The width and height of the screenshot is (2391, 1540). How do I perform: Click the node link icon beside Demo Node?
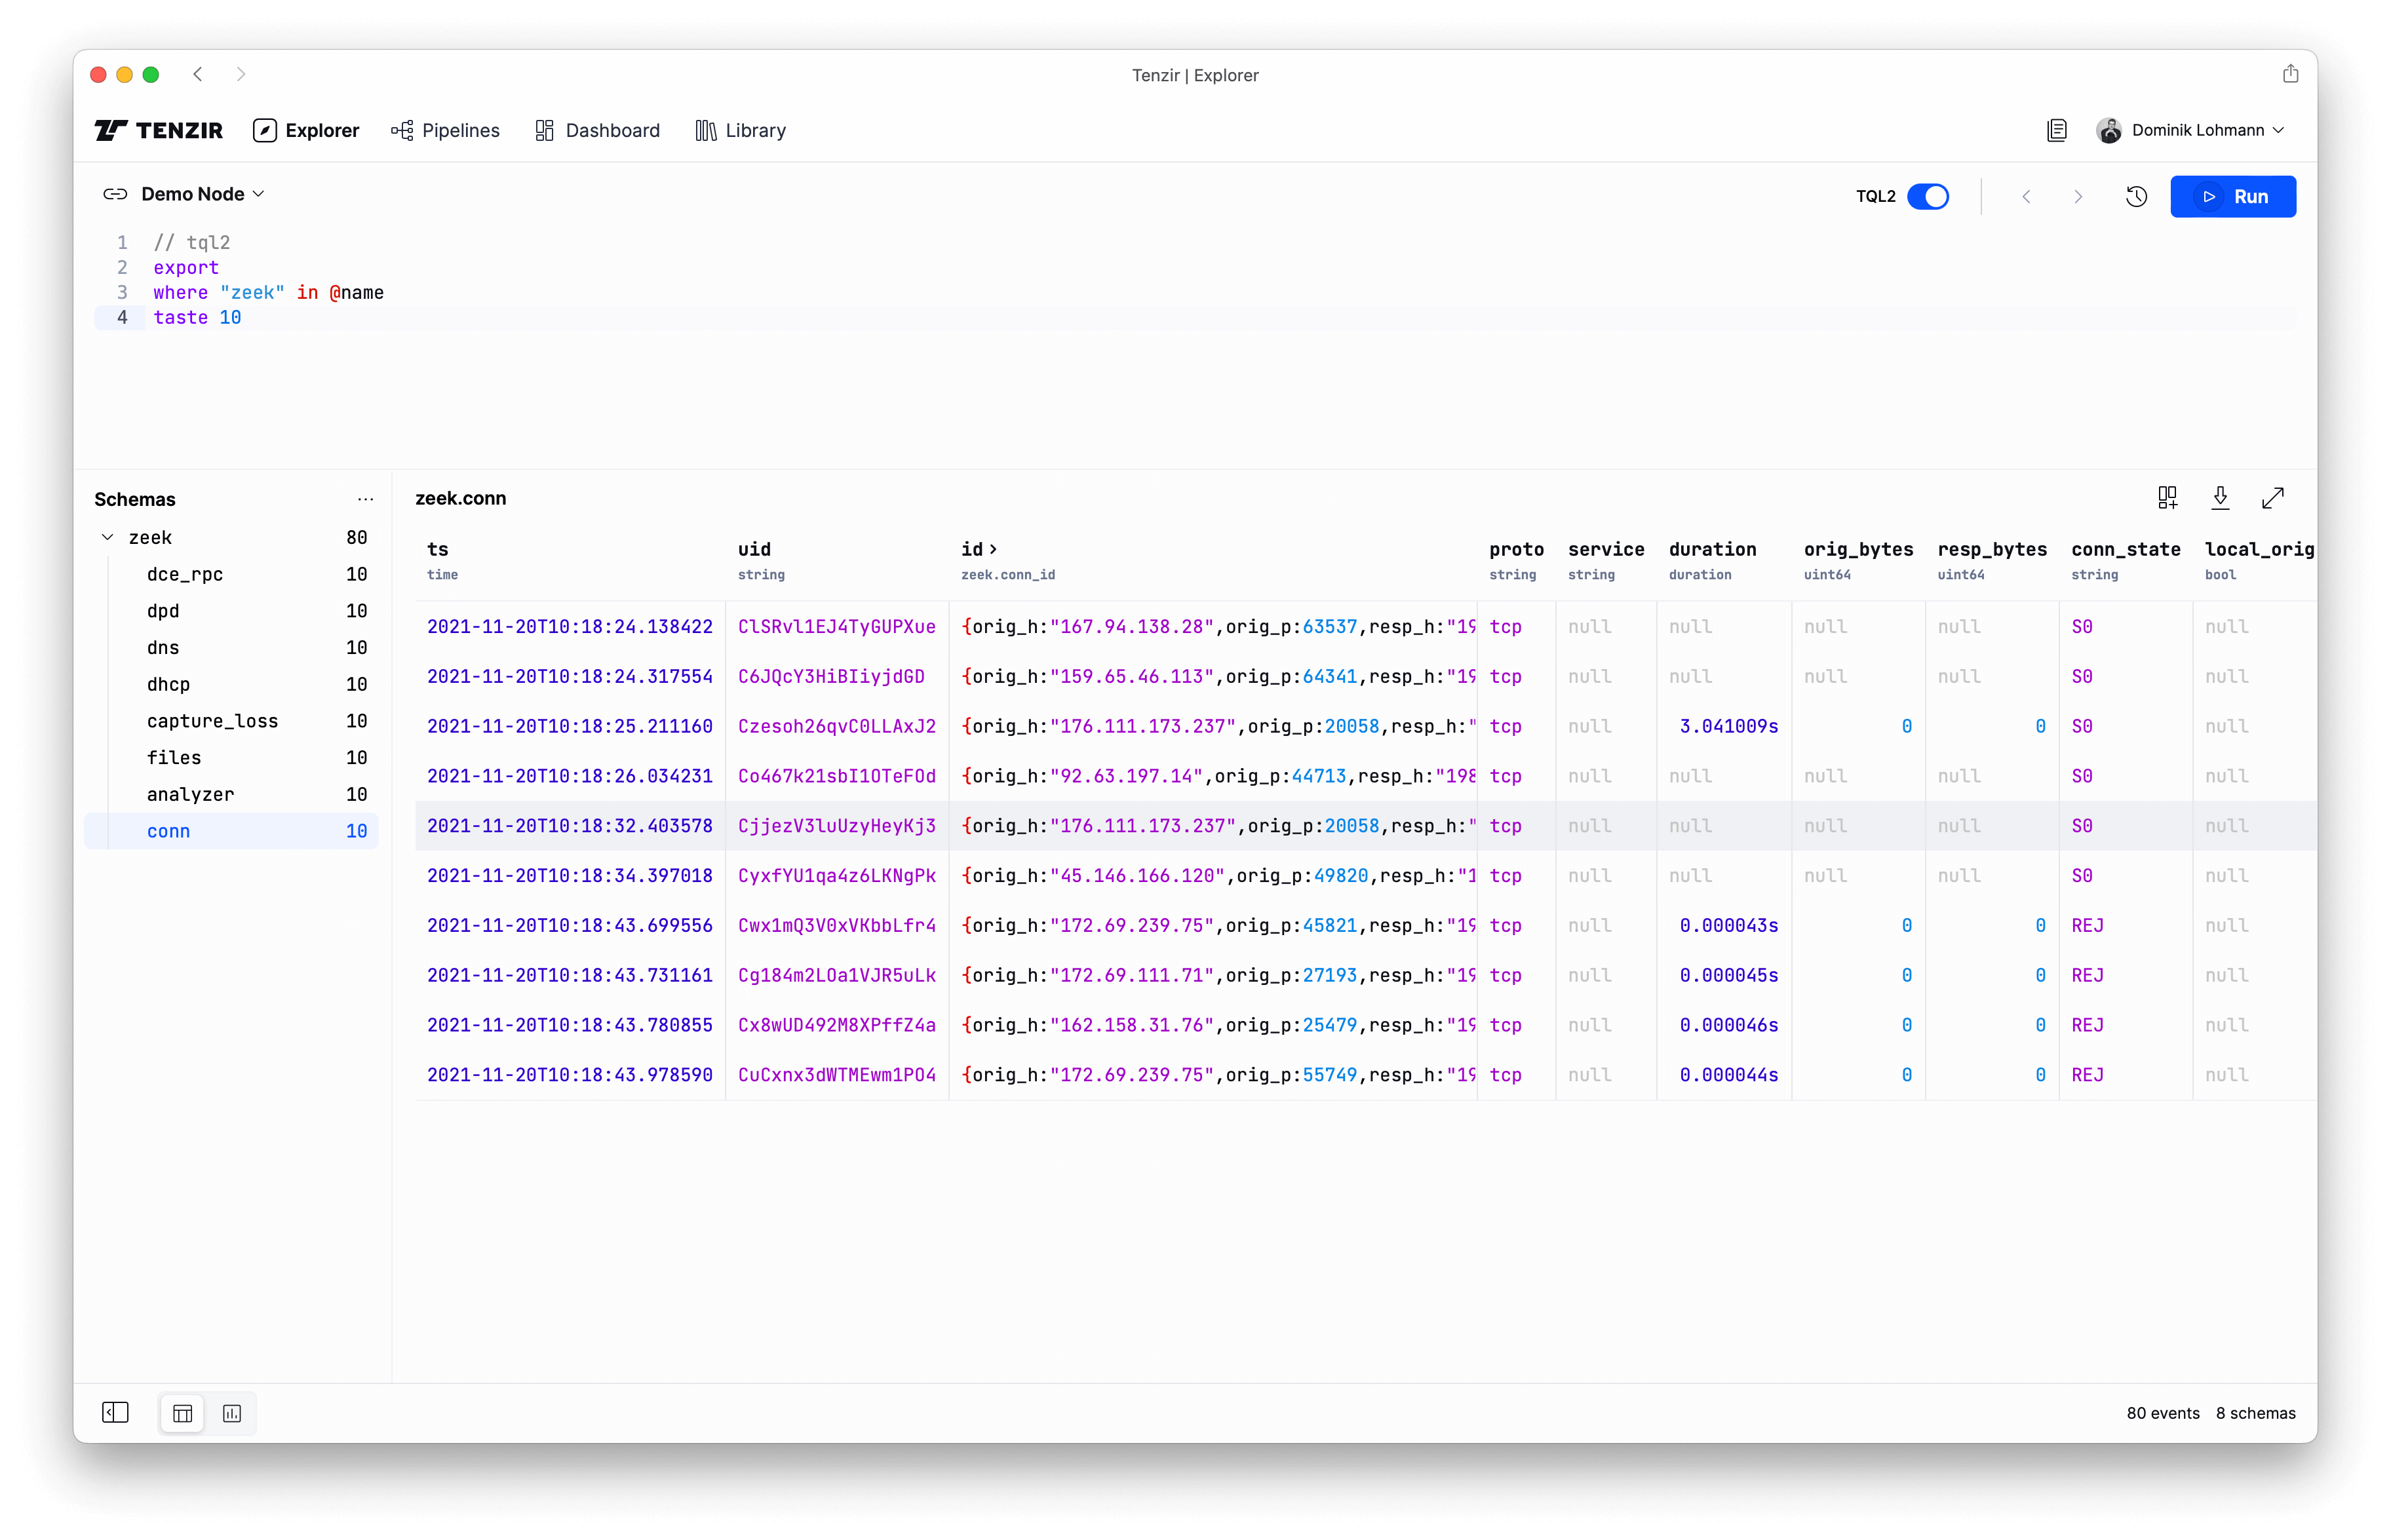click(x=115, y=194)
